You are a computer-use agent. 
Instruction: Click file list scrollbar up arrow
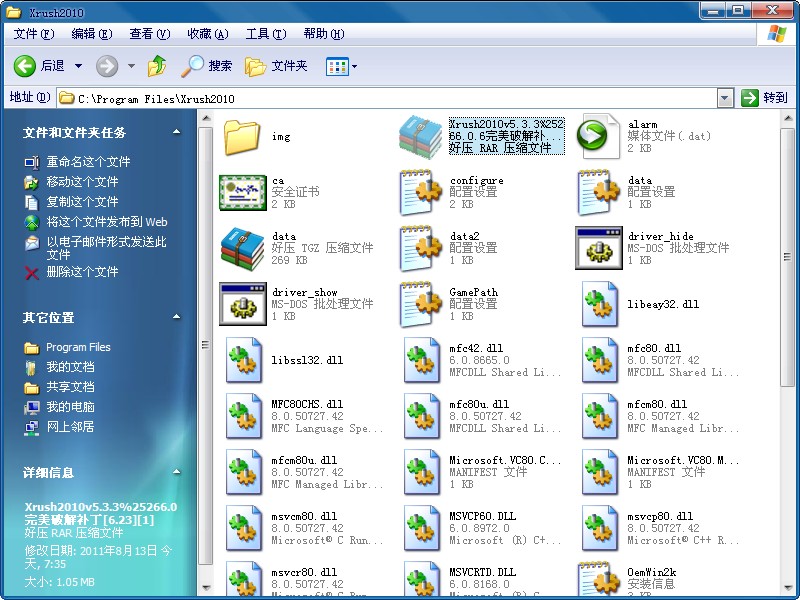[x=787, y=118]
